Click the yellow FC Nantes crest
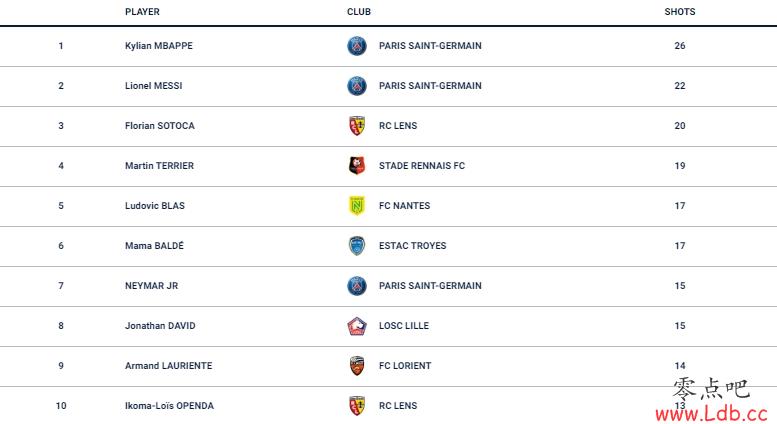This screenshot has height=424, width=777. tap(357, 206)
